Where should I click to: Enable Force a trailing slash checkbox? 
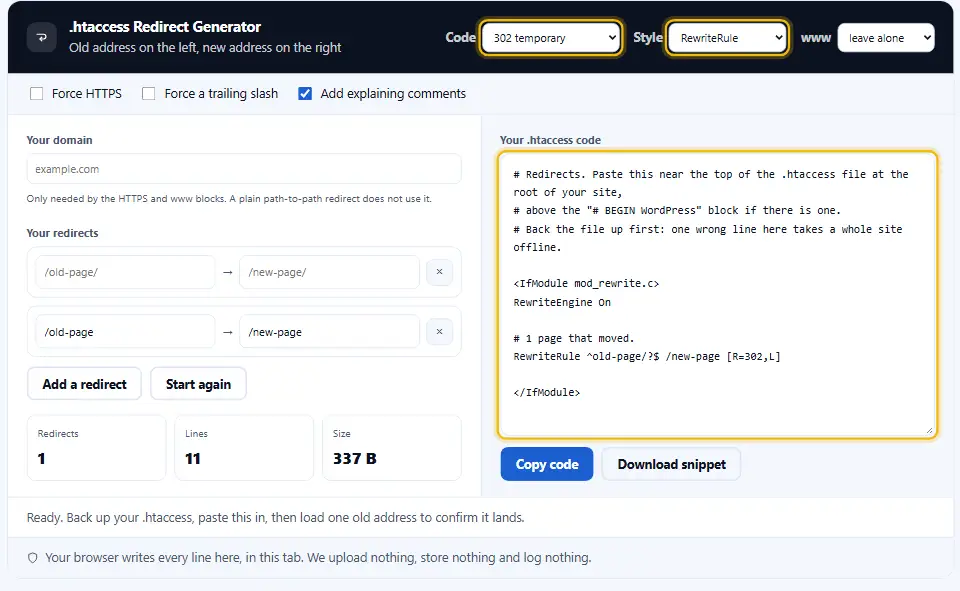[x=148, y=93]
